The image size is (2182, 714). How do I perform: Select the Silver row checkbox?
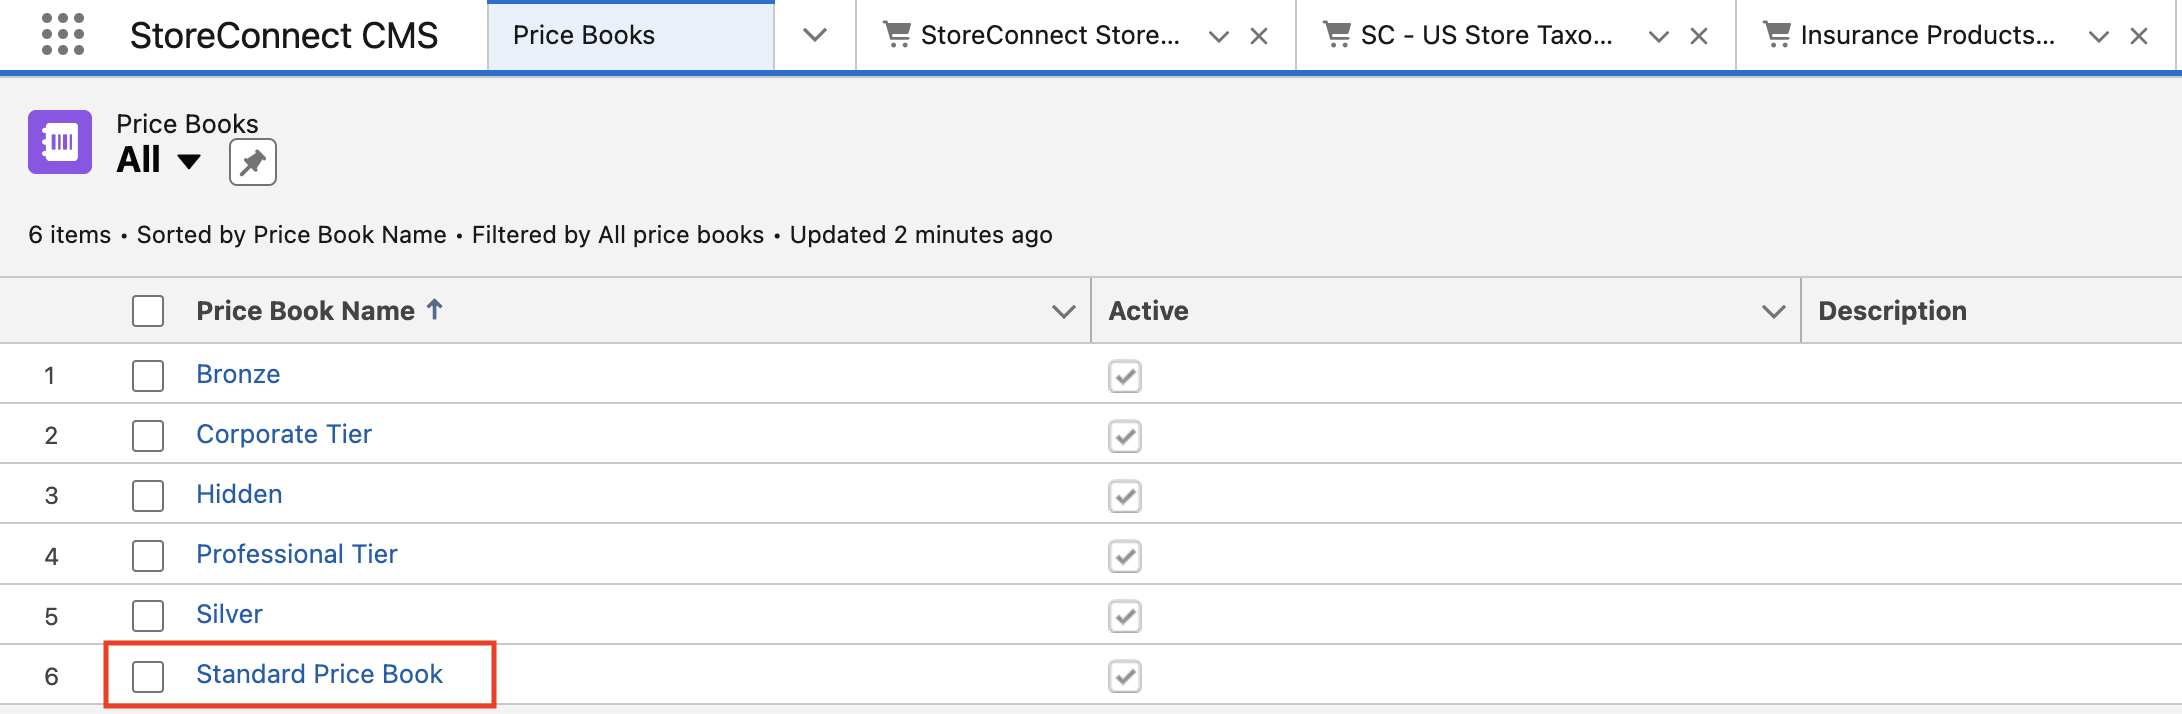(x=148, y=616)
